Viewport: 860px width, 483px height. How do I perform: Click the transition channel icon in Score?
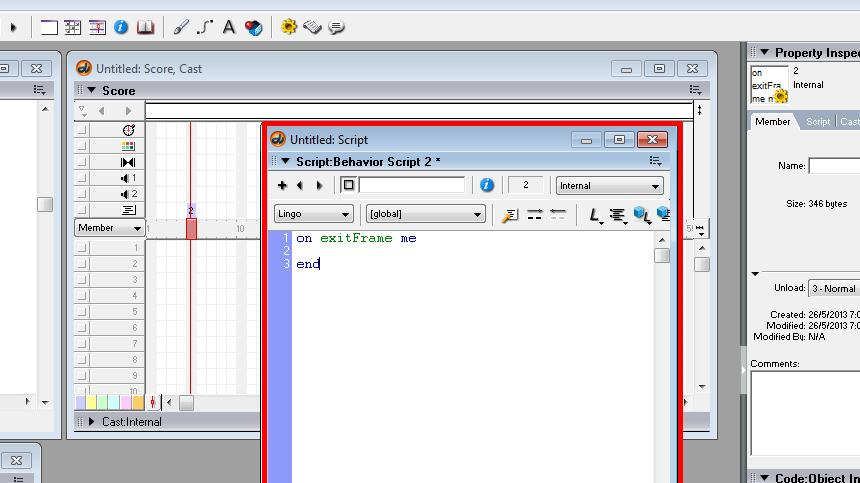pos(128,162)
